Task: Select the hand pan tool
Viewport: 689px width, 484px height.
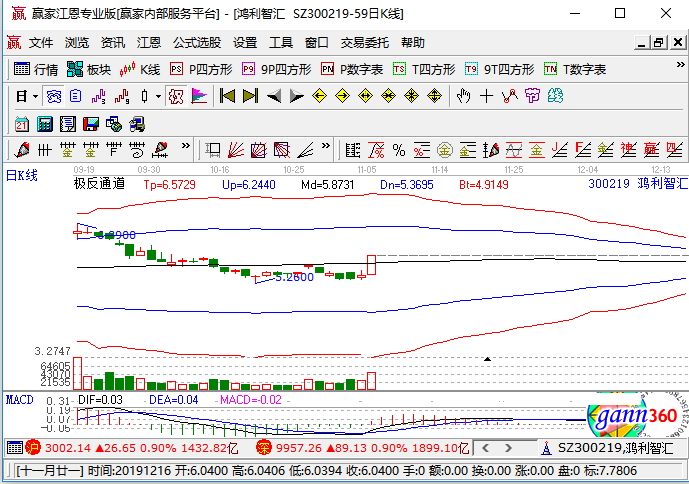Action: tap(463, 96)
